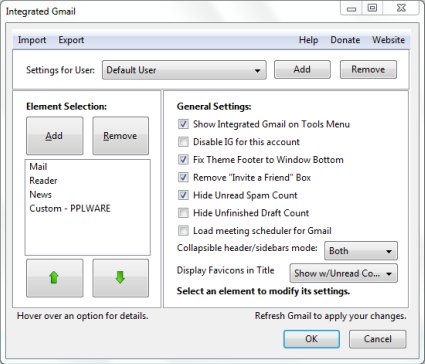Image resolution: width=425 pixels, height=364 pixels.
Task: Open Collapsible header/sidebars mode dropdown
Action: tap(361, 251)
